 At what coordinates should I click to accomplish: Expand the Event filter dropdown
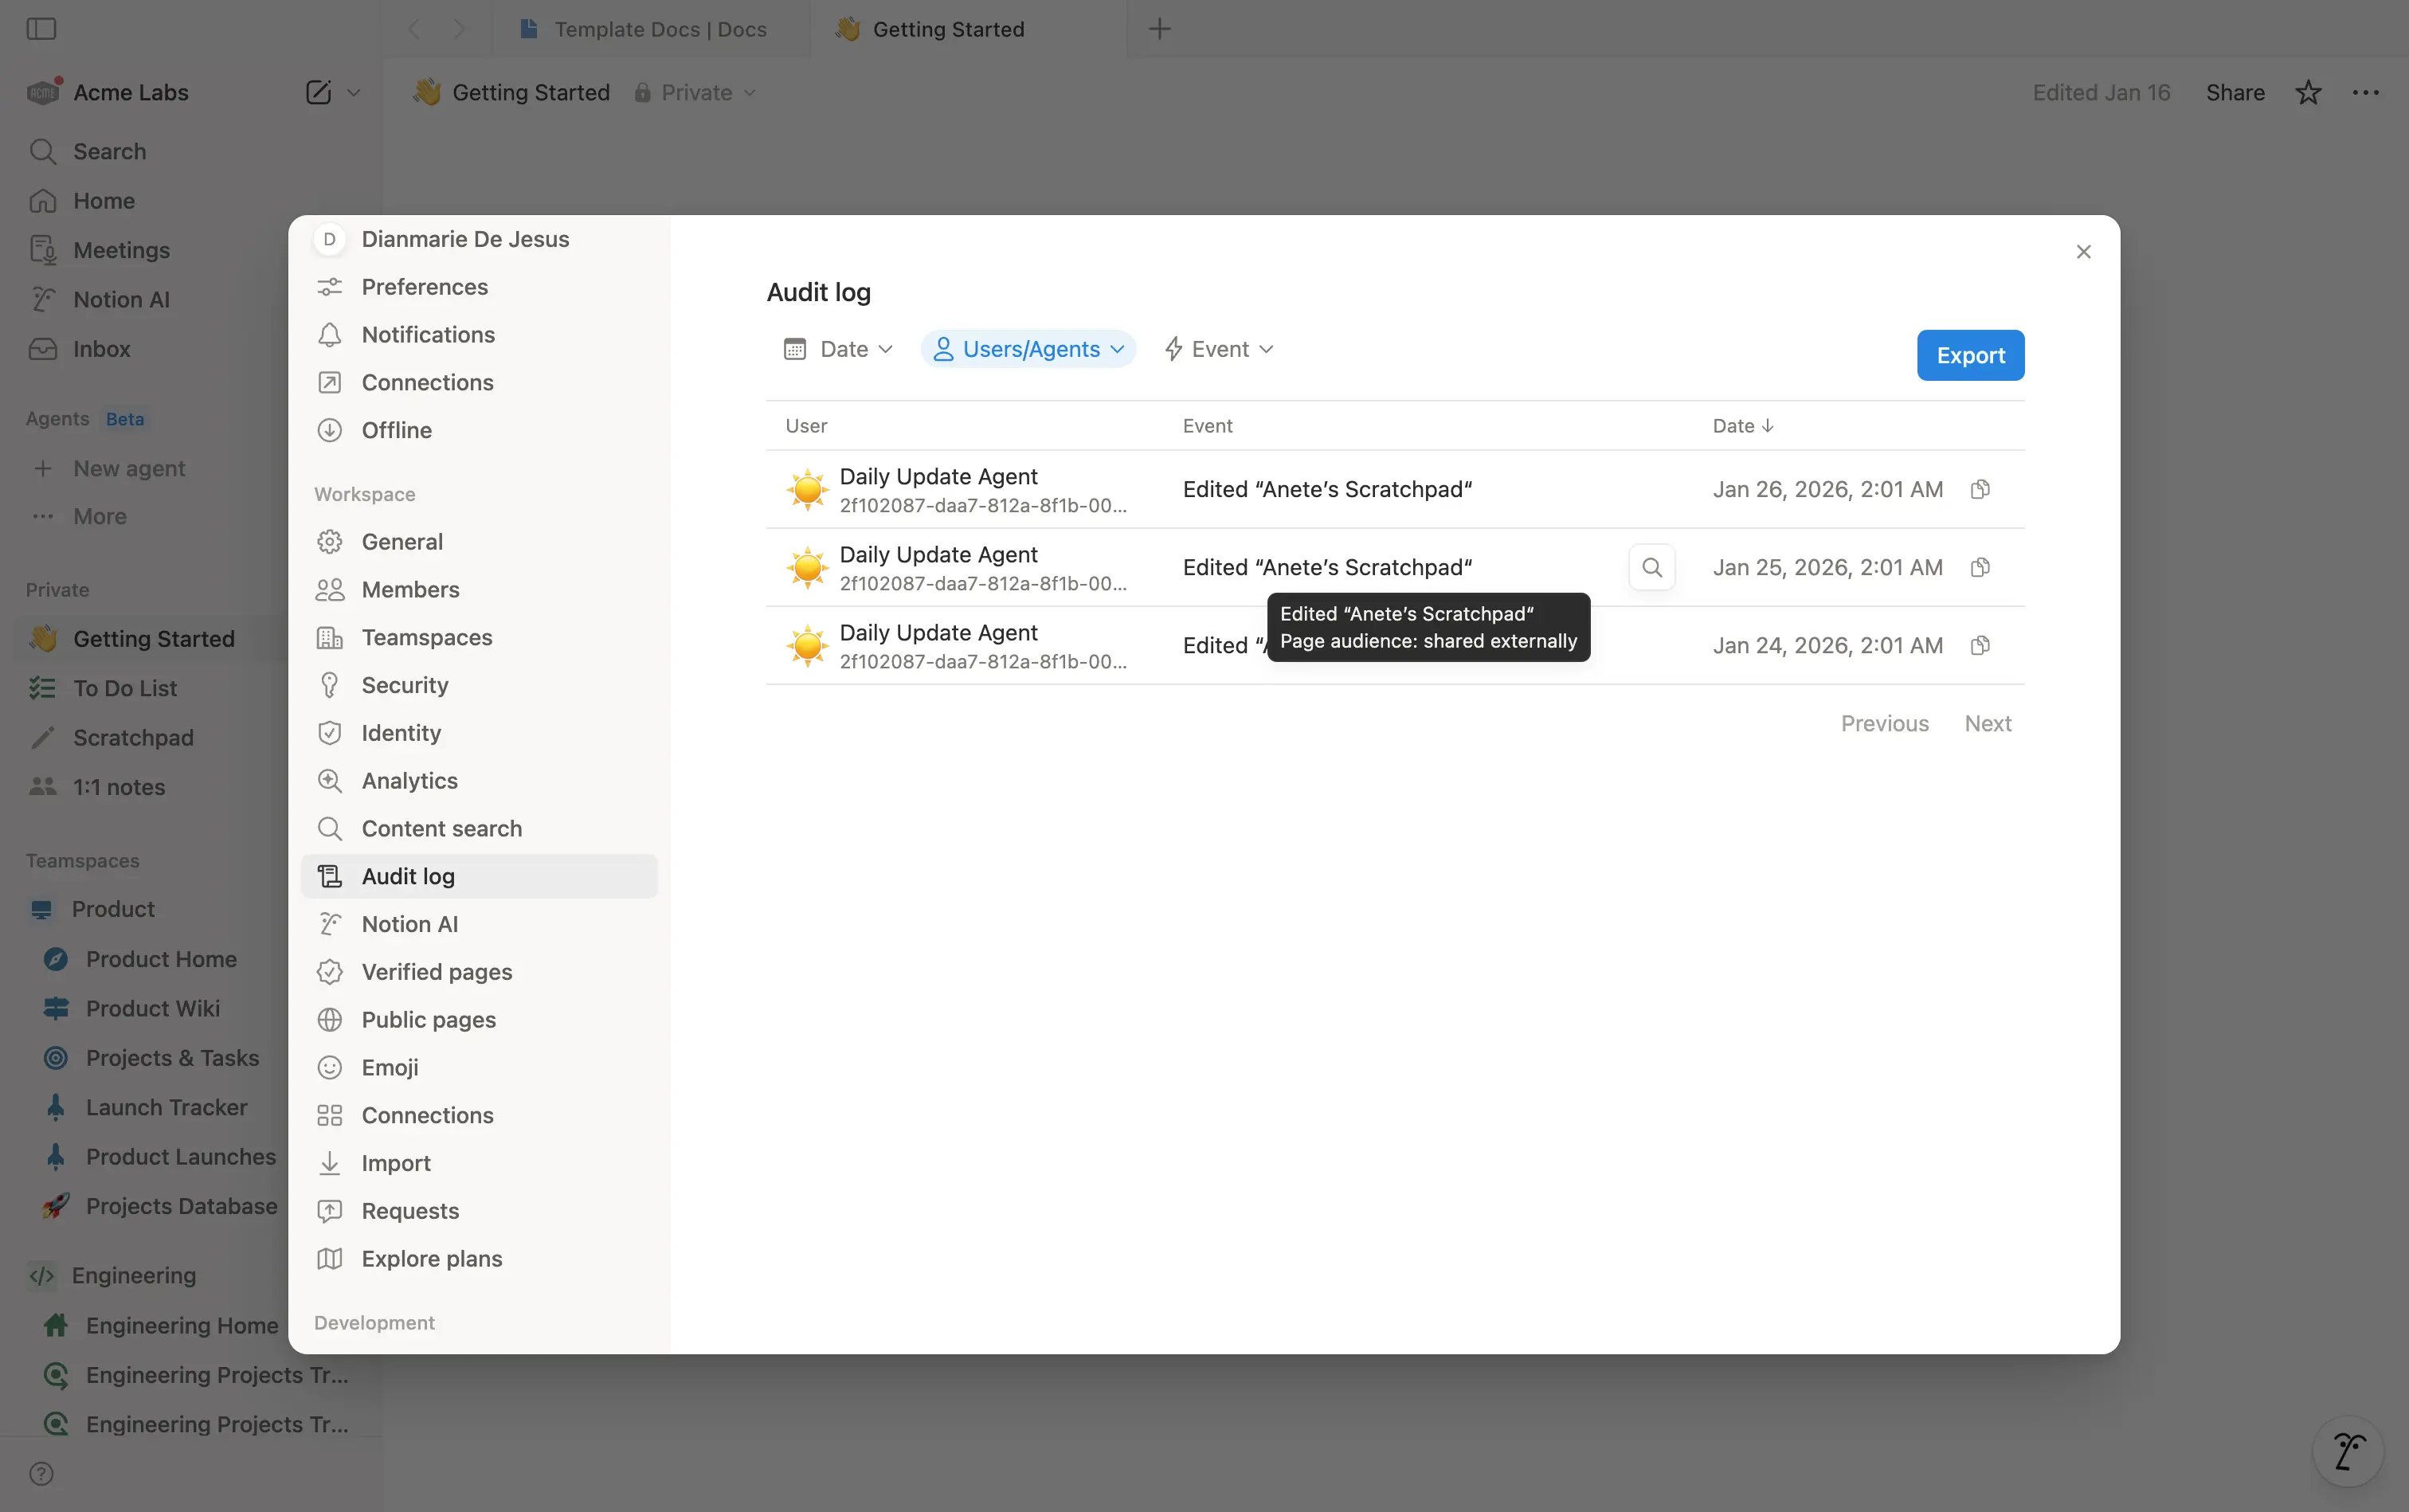point(1217,348)
